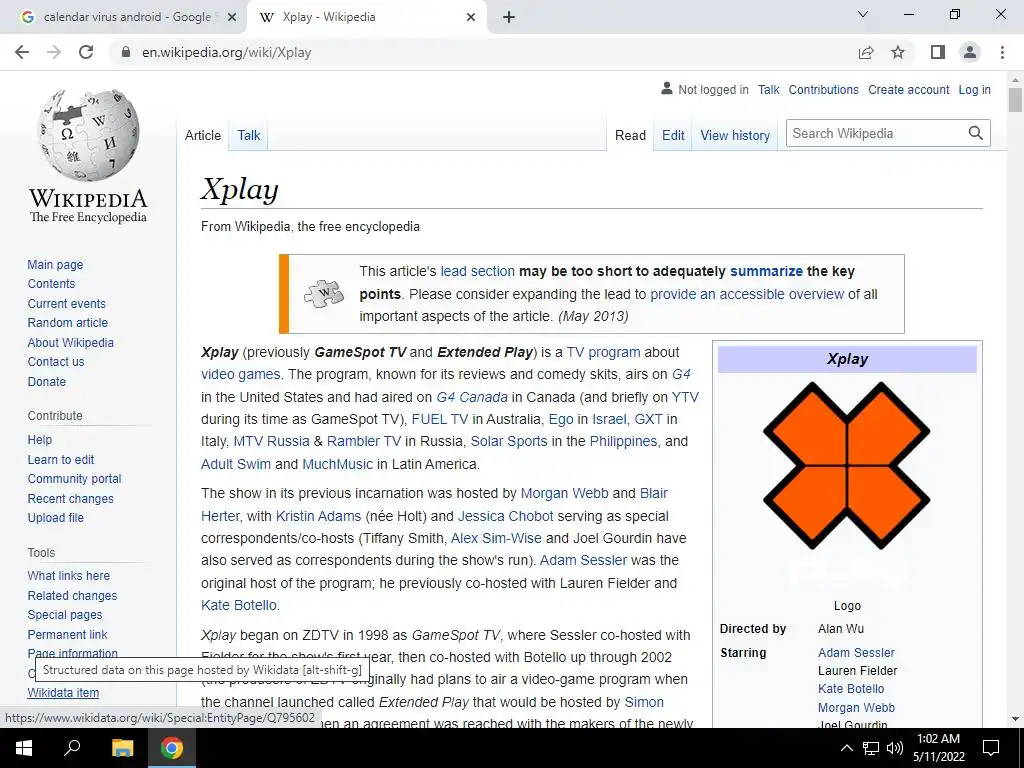
Task: Open Learn to edit
Action: (x=61, y=459)
